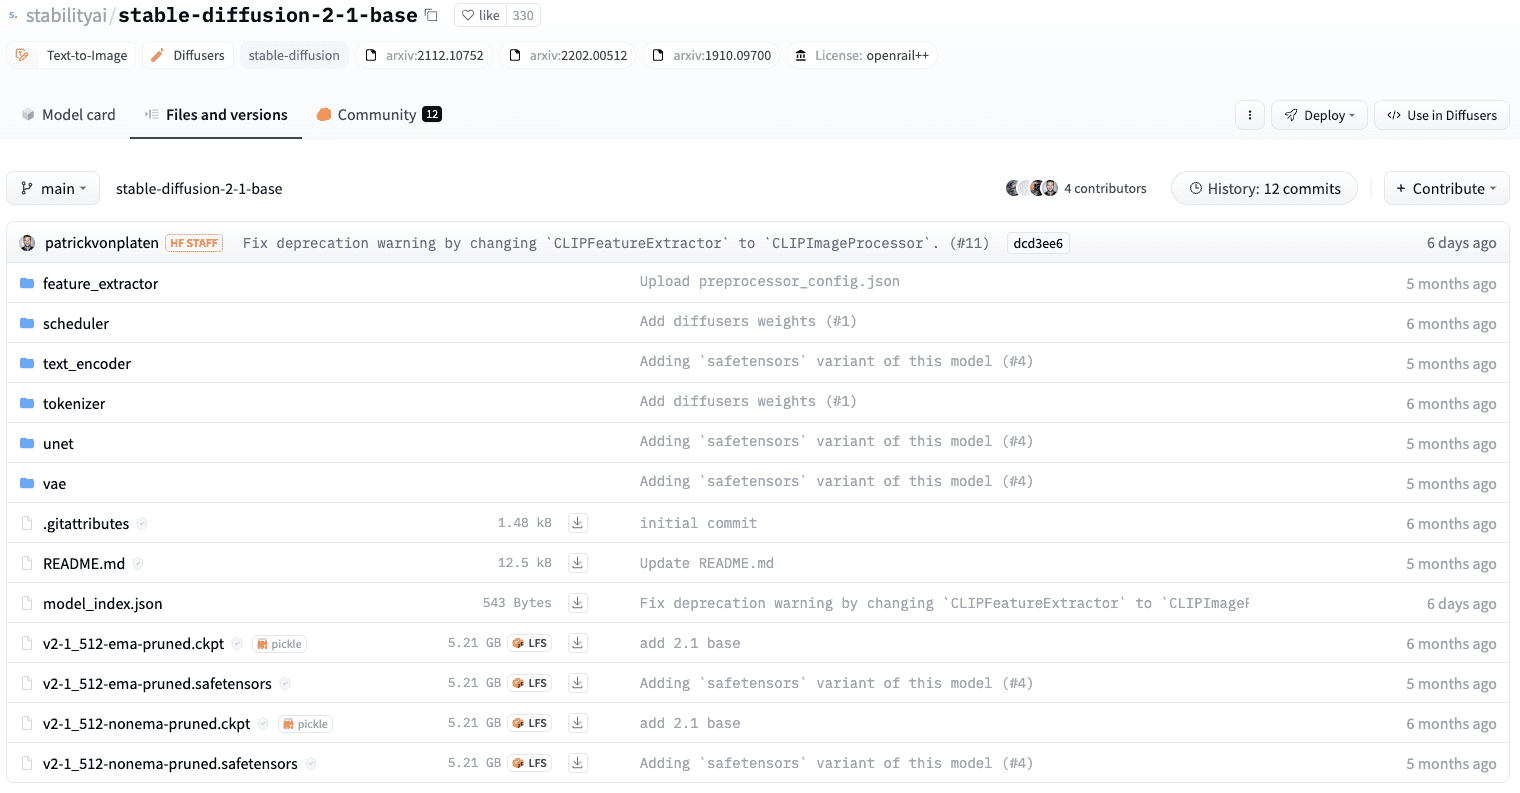The height and width of the screenshot is (793, 1520).
Task: Click the License: openrail++ tag
Action: point(862,55)
